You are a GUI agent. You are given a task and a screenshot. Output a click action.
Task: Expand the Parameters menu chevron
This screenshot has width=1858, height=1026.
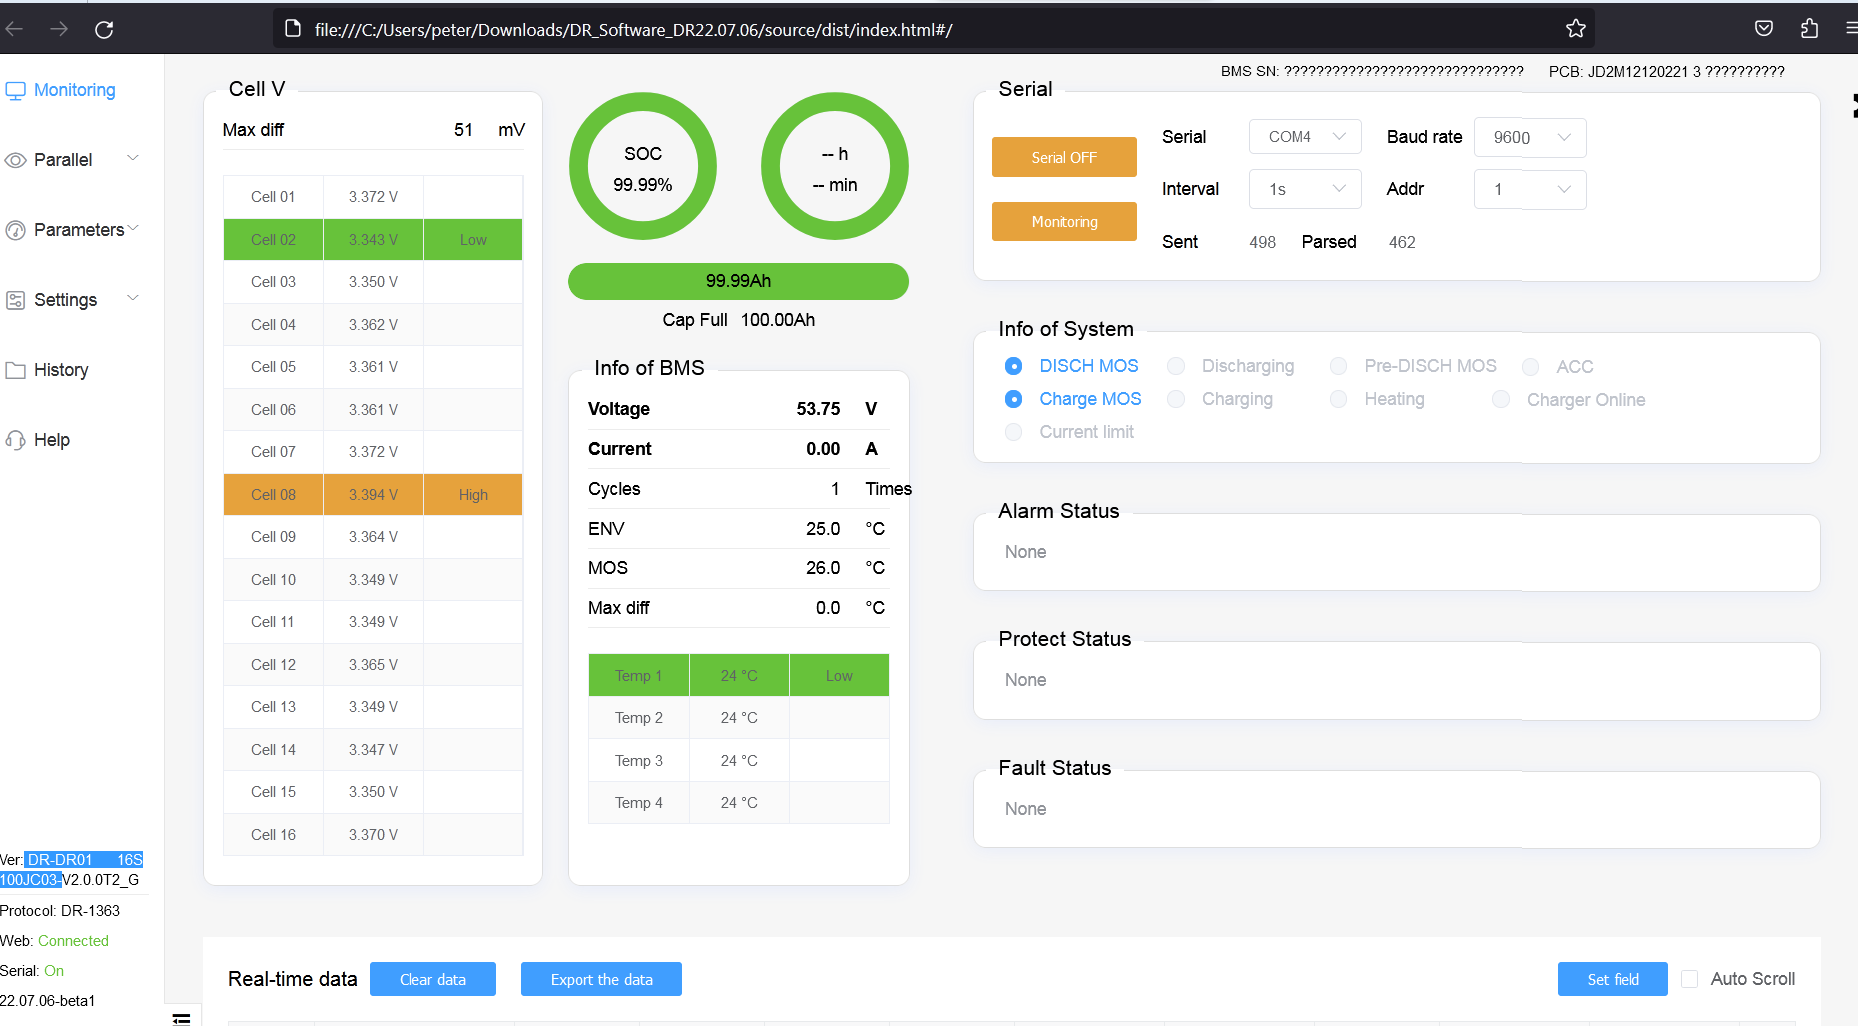pyautogui.click(x=133, y=229)
